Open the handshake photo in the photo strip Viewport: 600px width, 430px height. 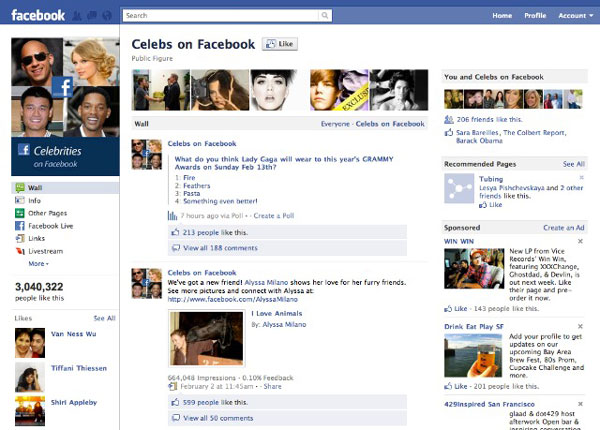pyautogui.click(x=160, y=90)
